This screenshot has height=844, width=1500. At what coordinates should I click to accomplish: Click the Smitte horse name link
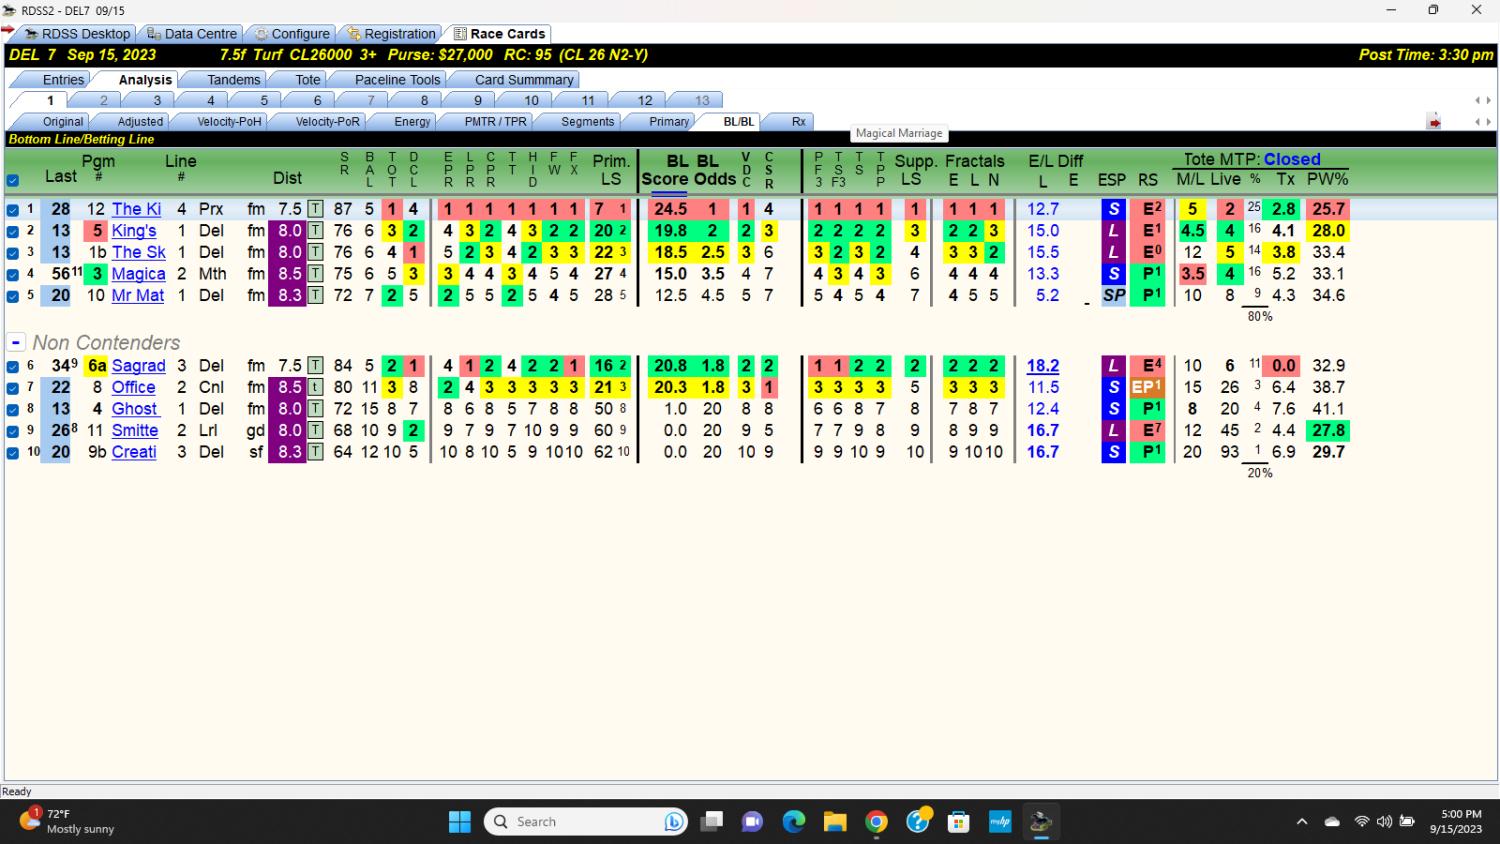point(135,431)
